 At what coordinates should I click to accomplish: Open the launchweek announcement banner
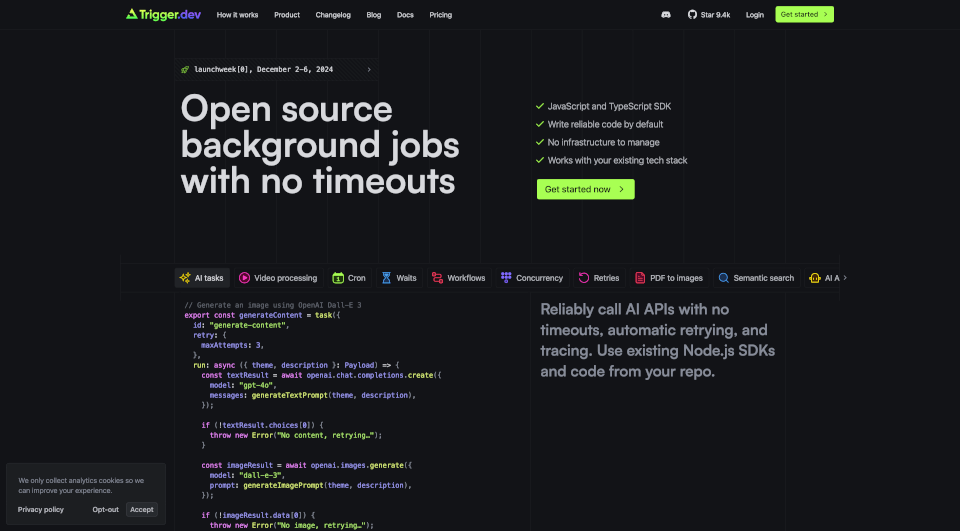pyautogui.click(x=276, y=70)
